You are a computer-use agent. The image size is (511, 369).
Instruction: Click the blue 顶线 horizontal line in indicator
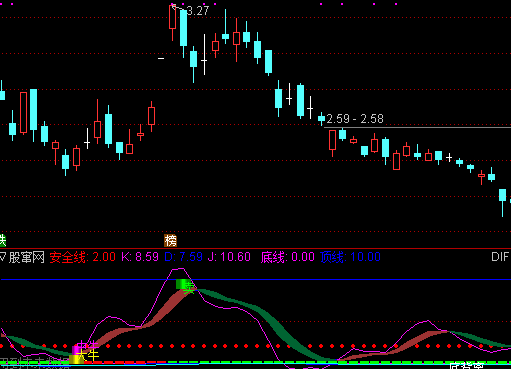255,279
